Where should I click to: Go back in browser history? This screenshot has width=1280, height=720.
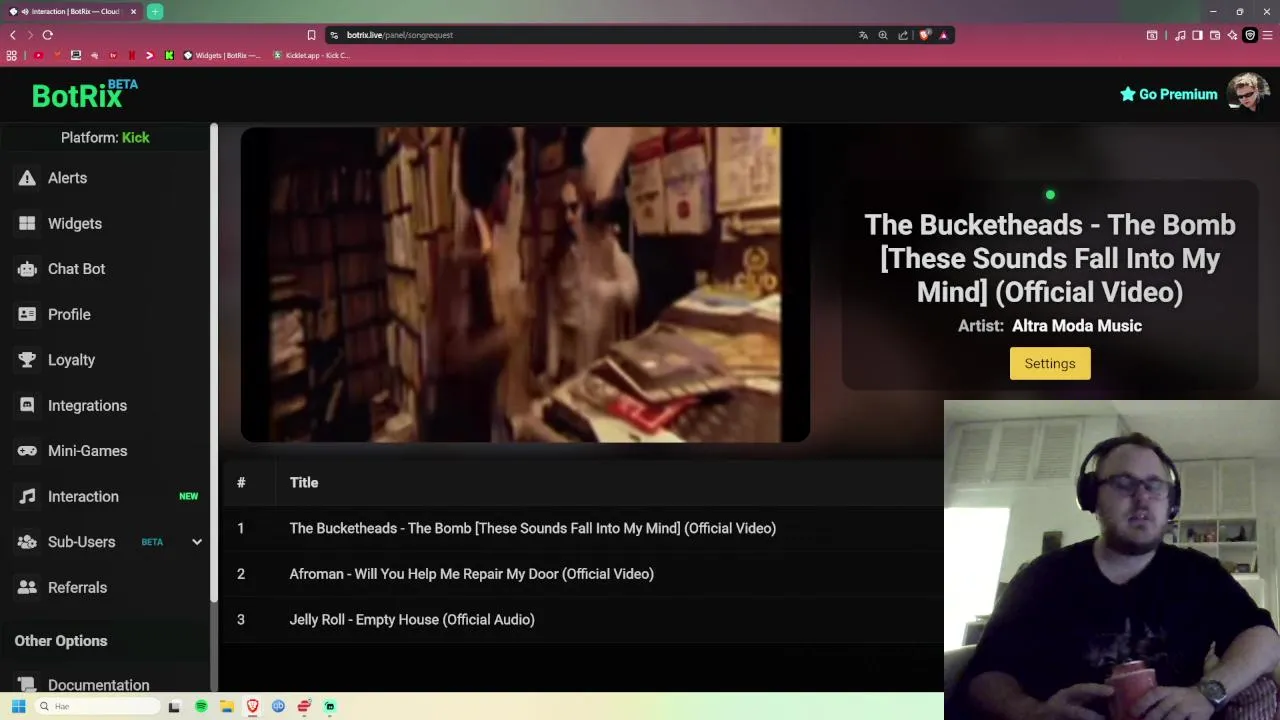click(13, 35)
